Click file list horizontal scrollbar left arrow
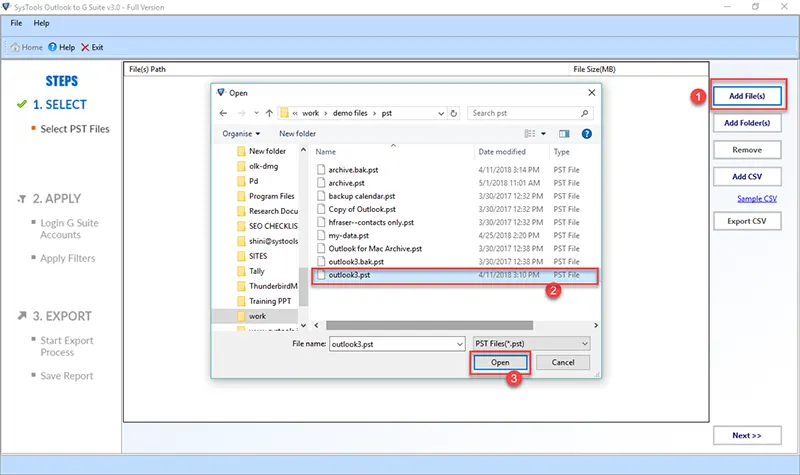 316,326
